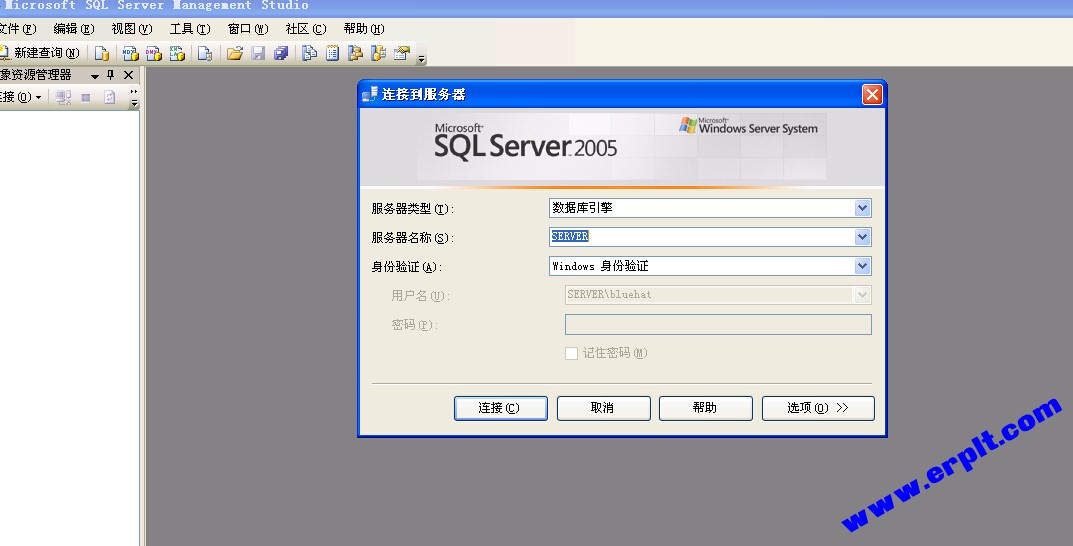Click the SQL Server Mobile Query icon
1073x546 pixels.
coord(205,53)
